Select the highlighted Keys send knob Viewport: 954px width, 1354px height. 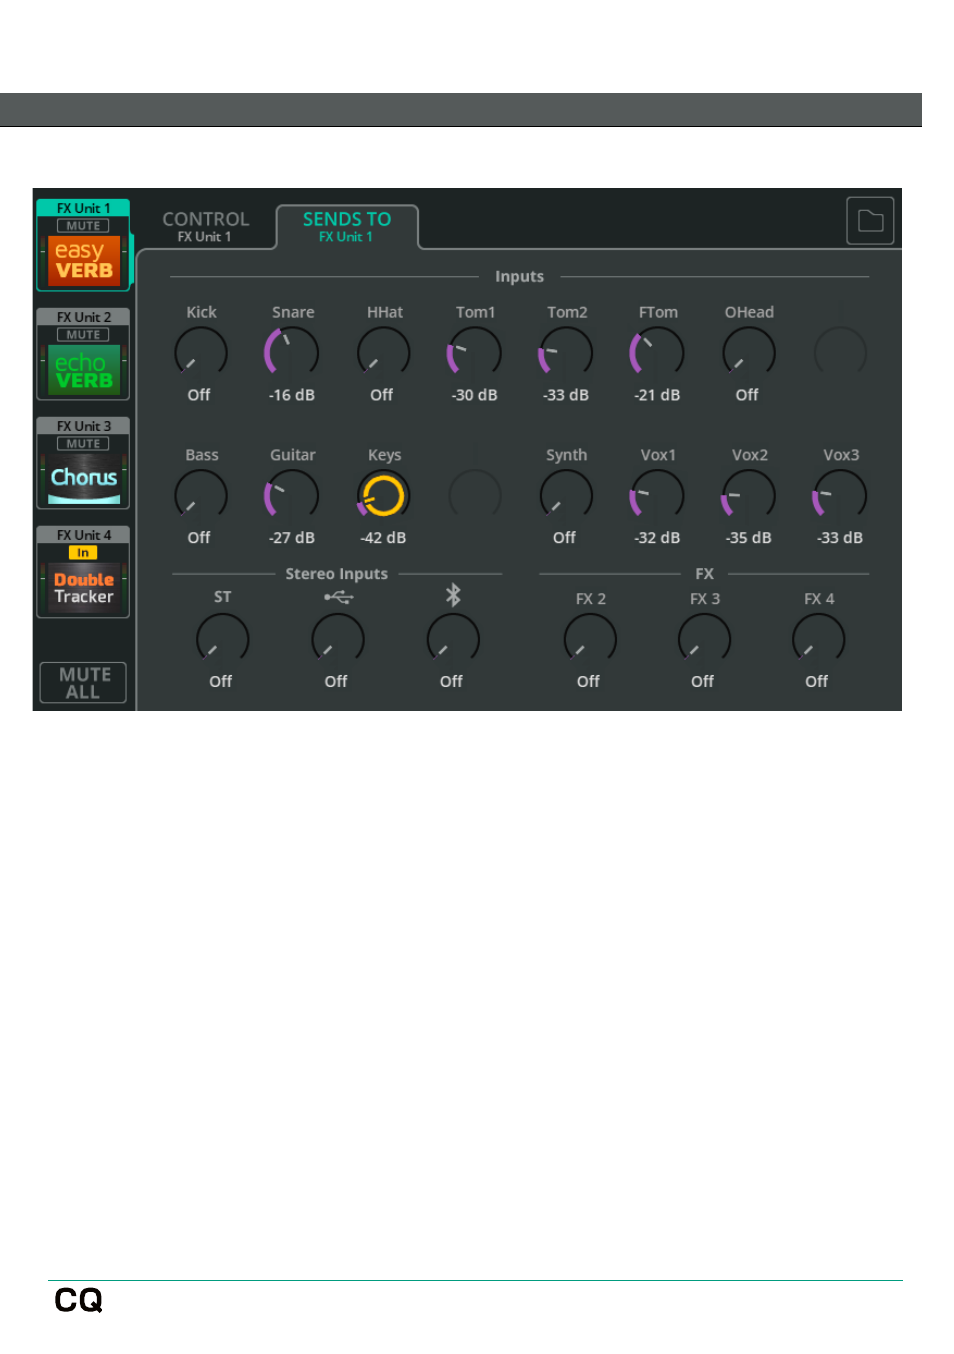click(384, 495)
